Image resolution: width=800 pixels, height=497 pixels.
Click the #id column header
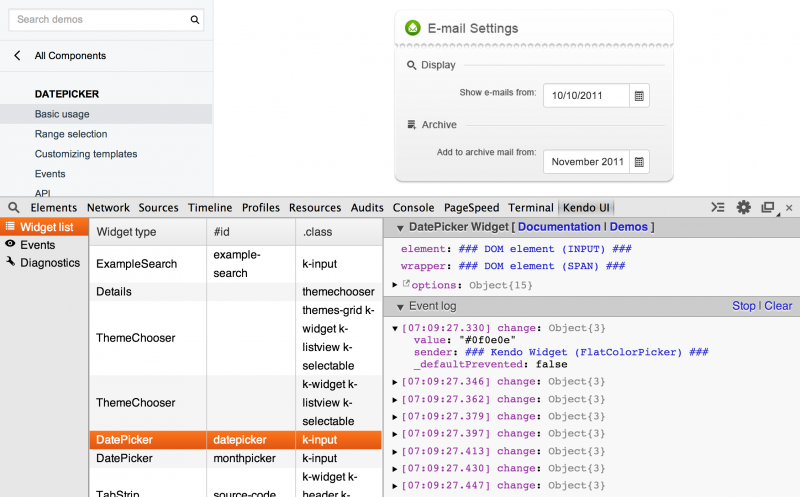click(x=251, y=232)
